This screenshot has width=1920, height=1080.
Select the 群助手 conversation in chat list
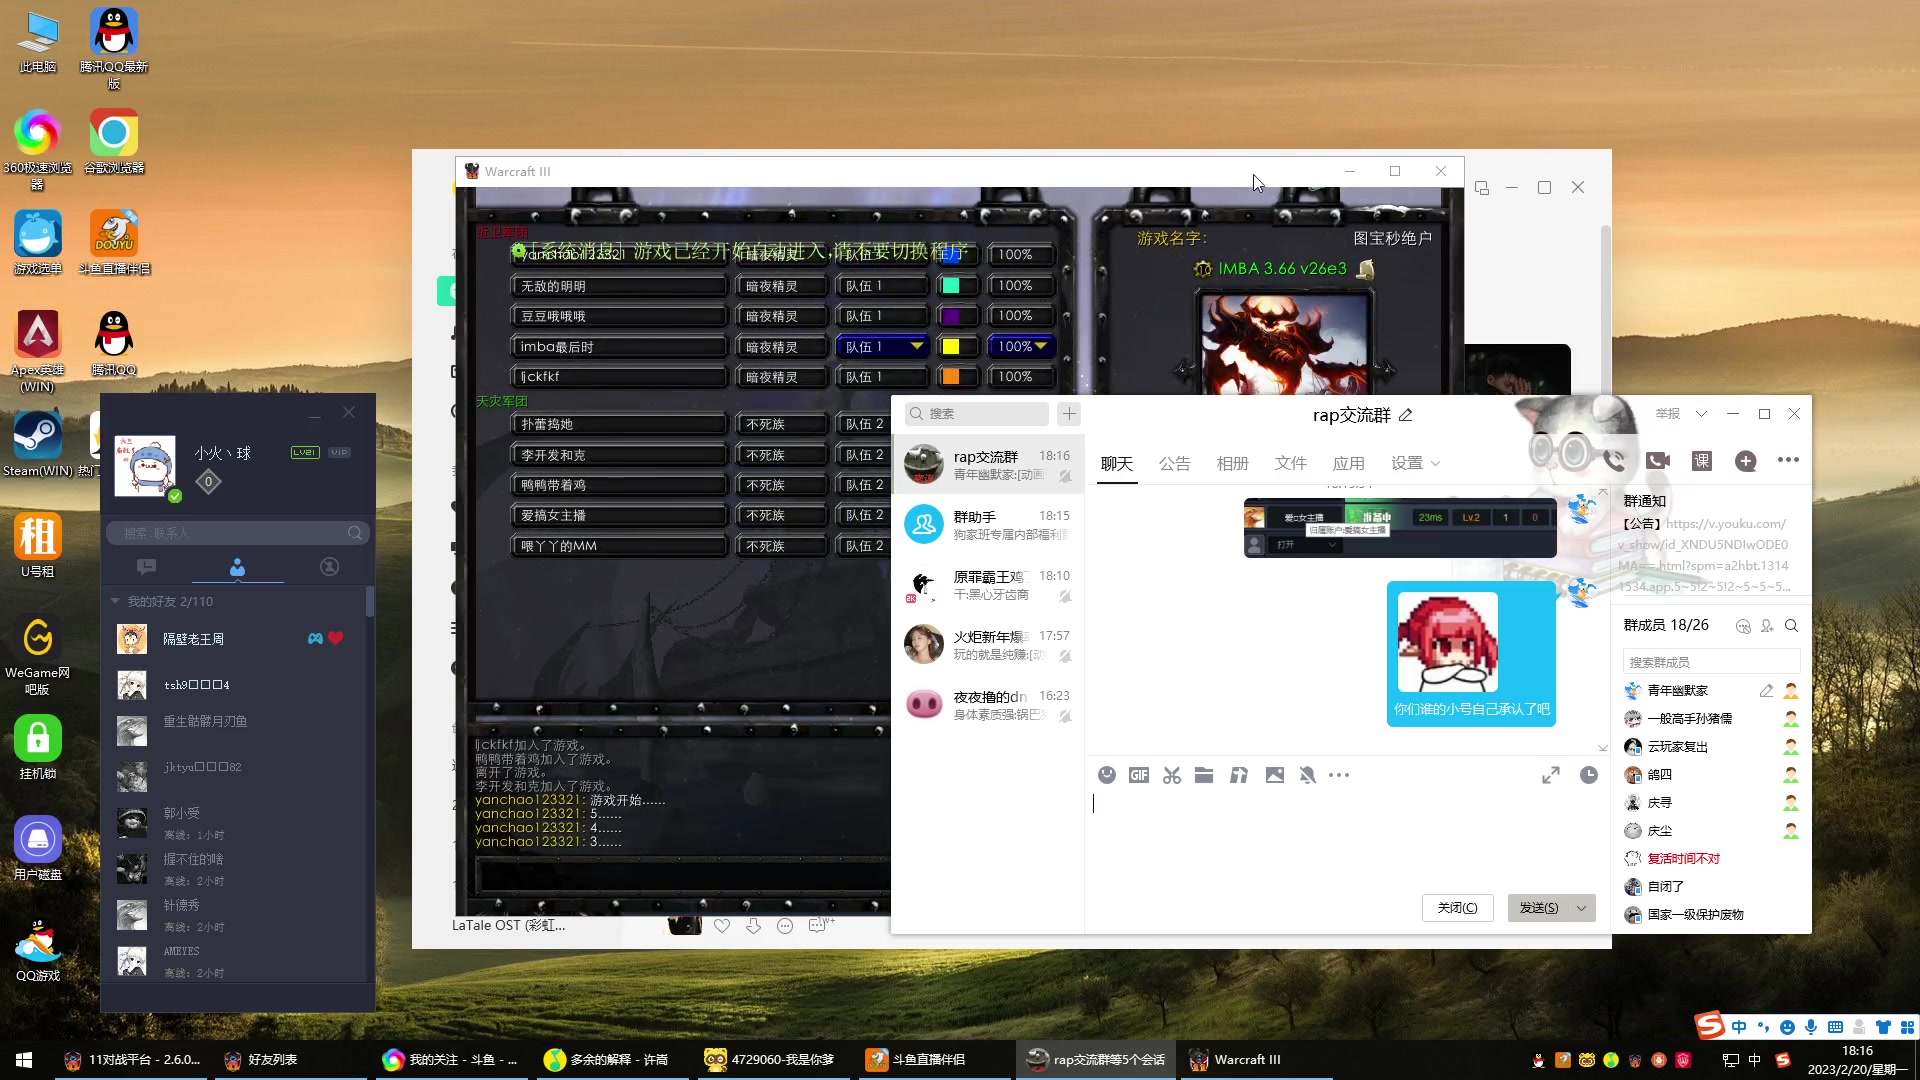pos(988,525)
